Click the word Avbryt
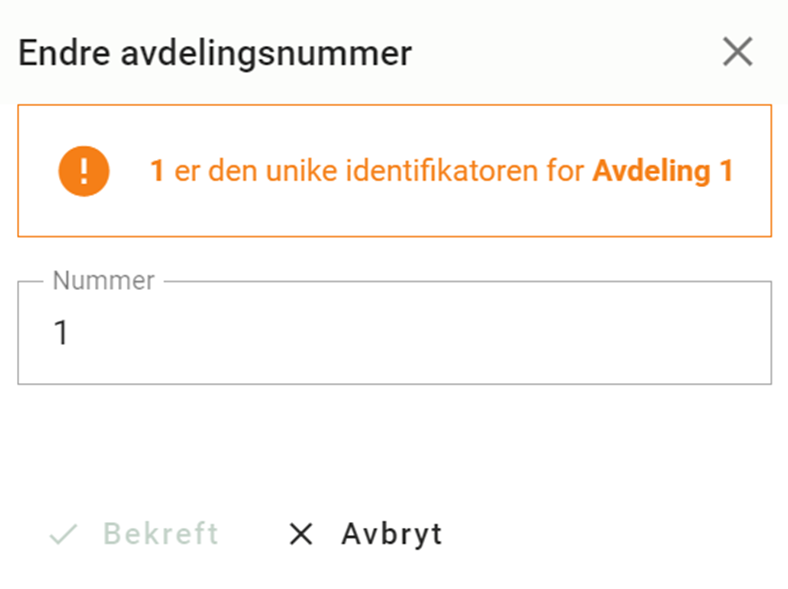This screenshot has height=589, width=788. (392, 534)
